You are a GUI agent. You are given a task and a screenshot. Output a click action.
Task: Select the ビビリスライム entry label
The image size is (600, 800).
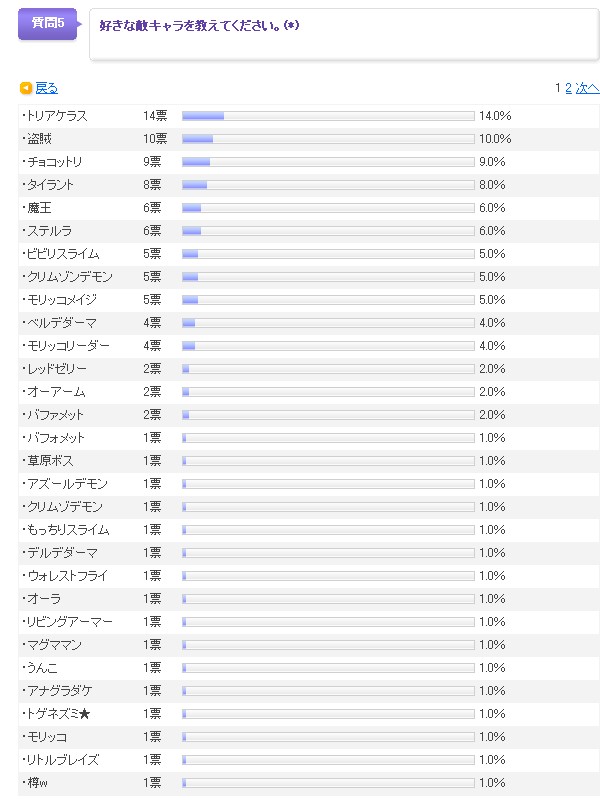click(x=62, y=254)
